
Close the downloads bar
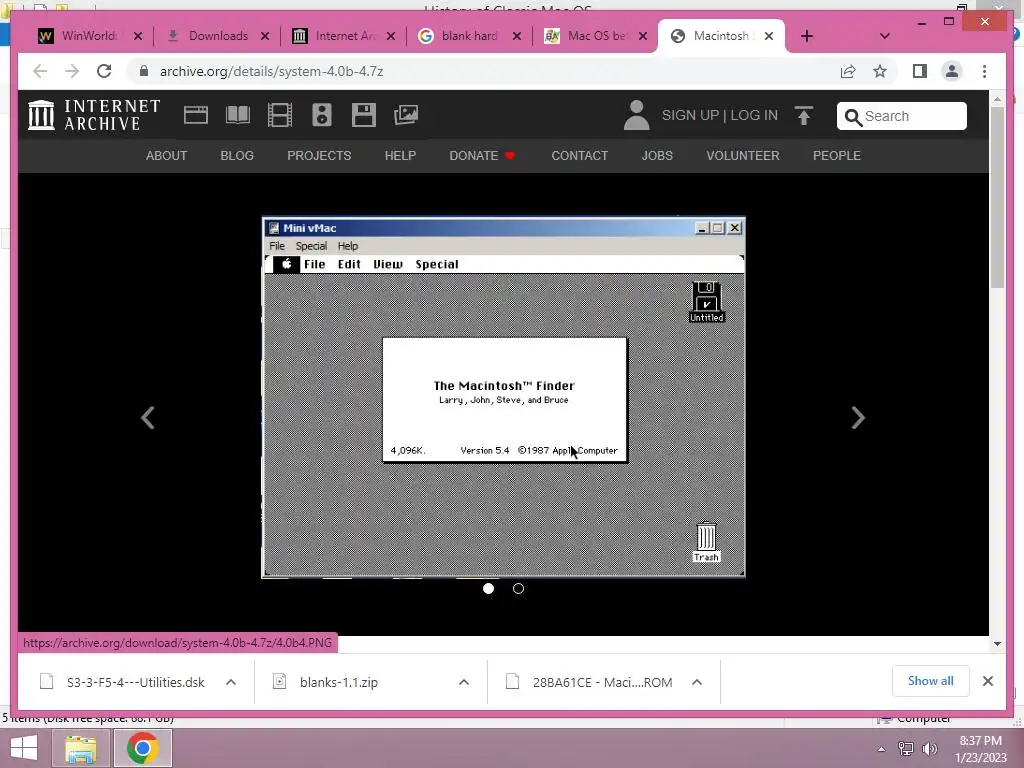pos(987,681)
